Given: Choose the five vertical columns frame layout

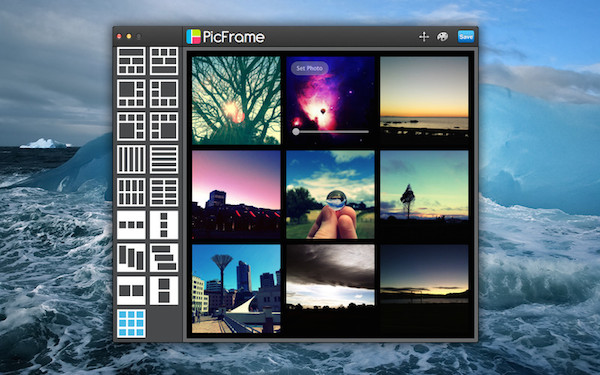Looking at the screenshot, I should [131, 159].
